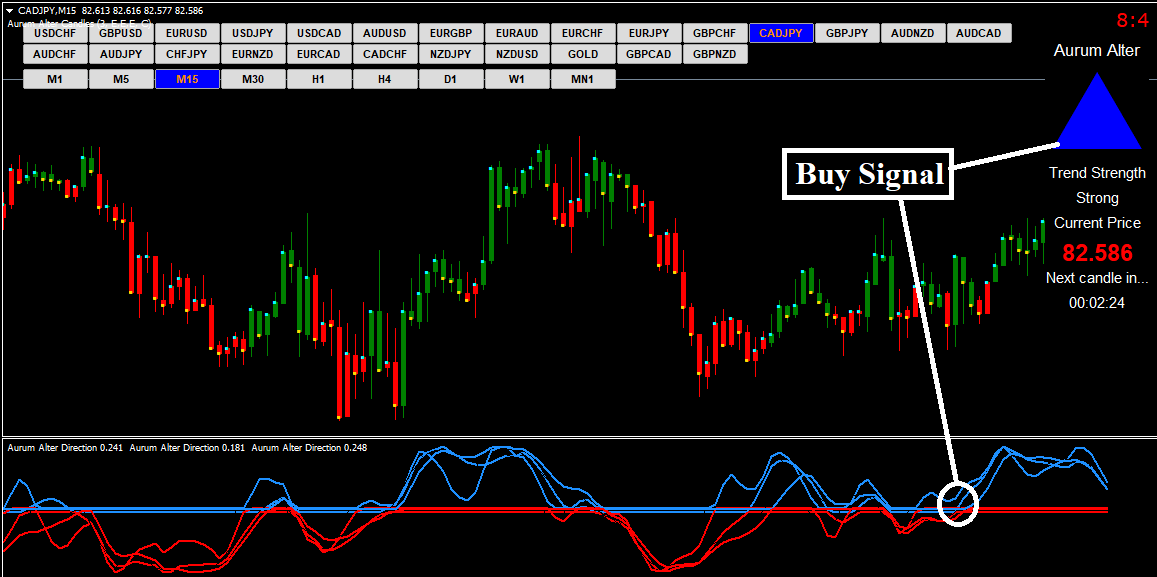Select the USDCHF currency pair button
This screenshot has width=1157, height=577.
pyautogui.click(x=55, y=33)
